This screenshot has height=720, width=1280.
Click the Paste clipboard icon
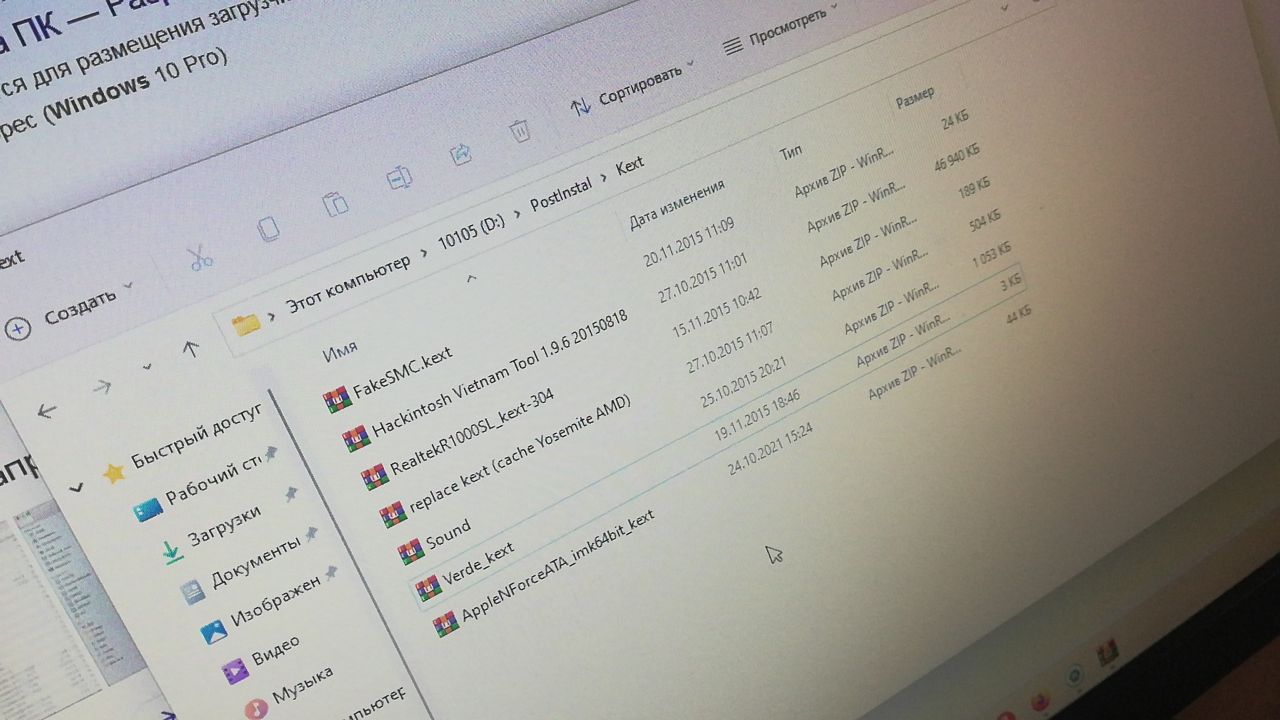pyautogui.click(x=335, y=204)
